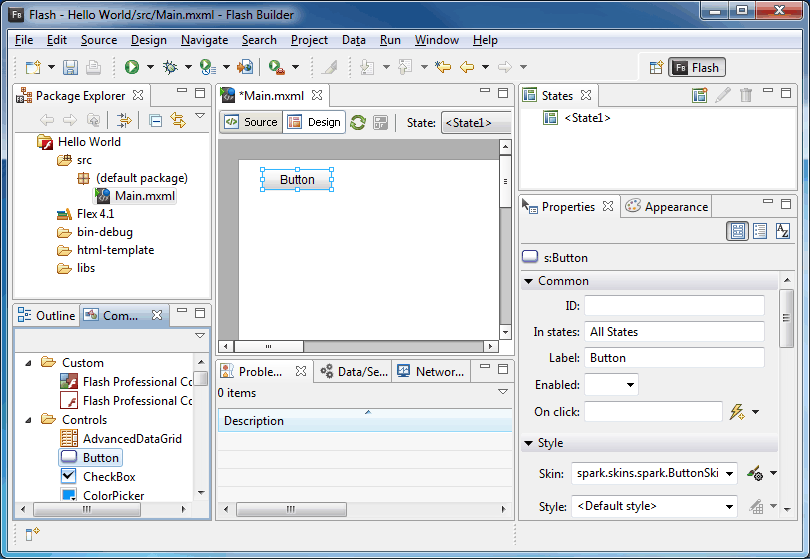Switch Properties to Category view
Screen dimensions: 810x559
760,231
